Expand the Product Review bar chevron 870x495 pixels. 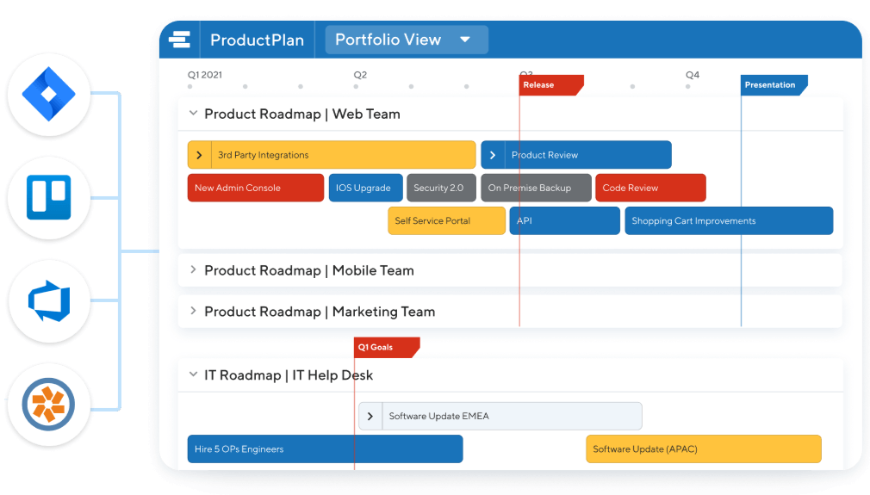(x=492, y=155)
